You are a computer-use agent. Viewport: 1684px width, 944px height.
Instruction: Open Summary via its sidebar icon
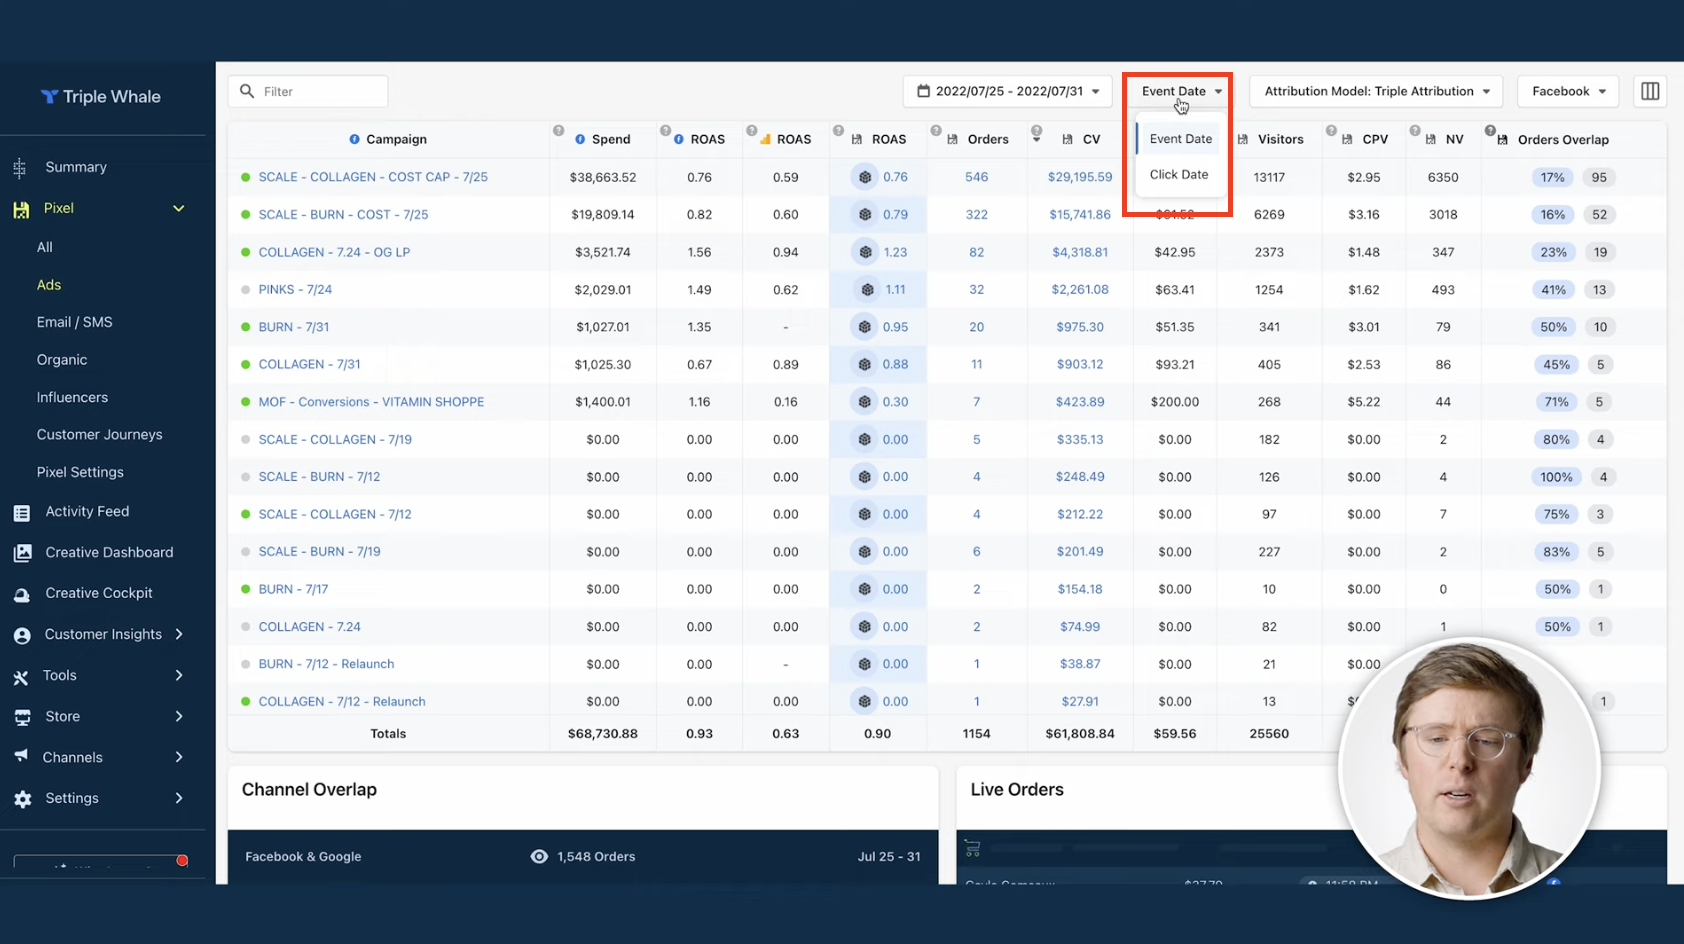click(x=20, y=168)
